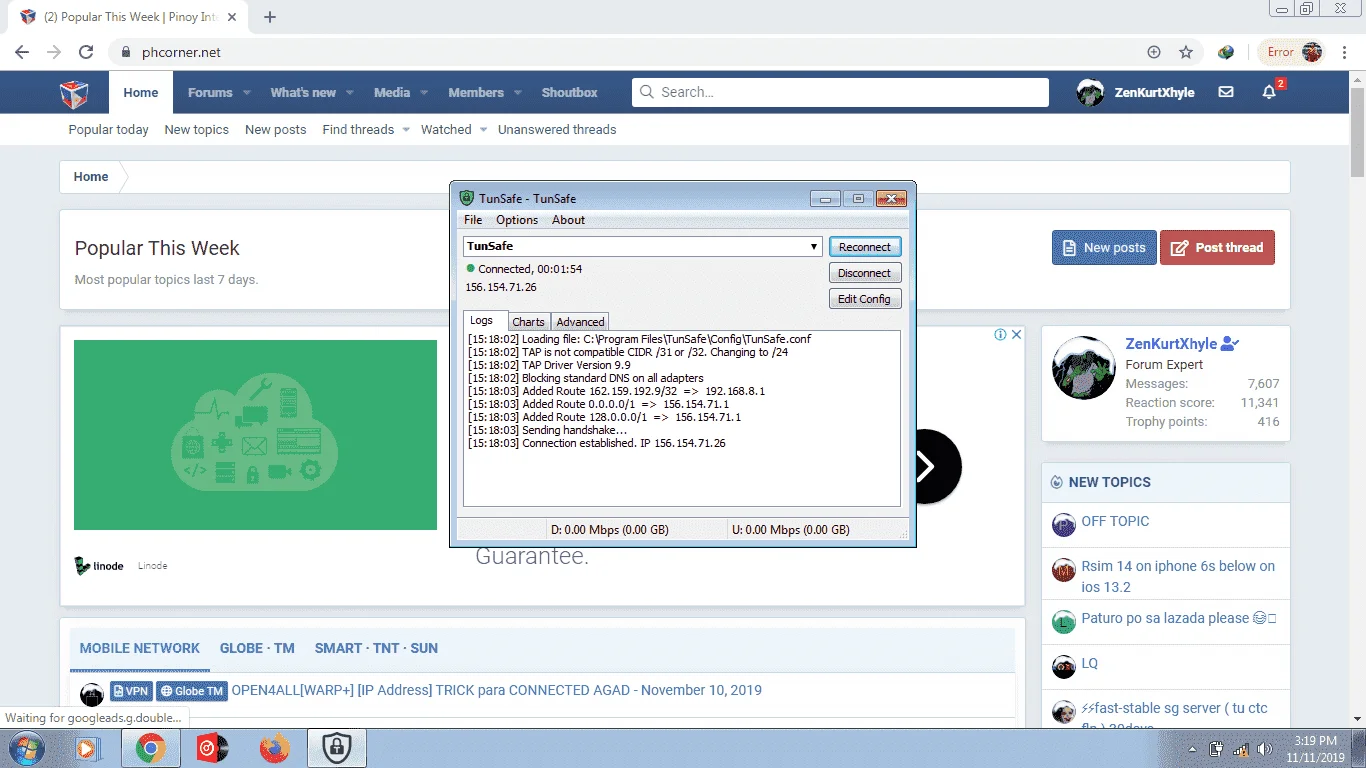The image size is (1366, 768).
Task: Open the media player taskbar icon
Action: pos(88,748)
